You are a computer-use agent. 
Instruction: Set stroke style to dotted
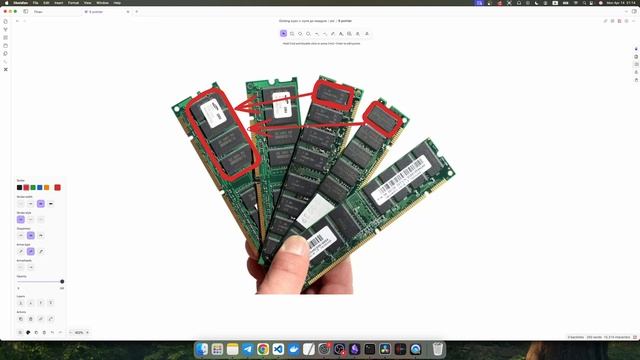(41, 220)
